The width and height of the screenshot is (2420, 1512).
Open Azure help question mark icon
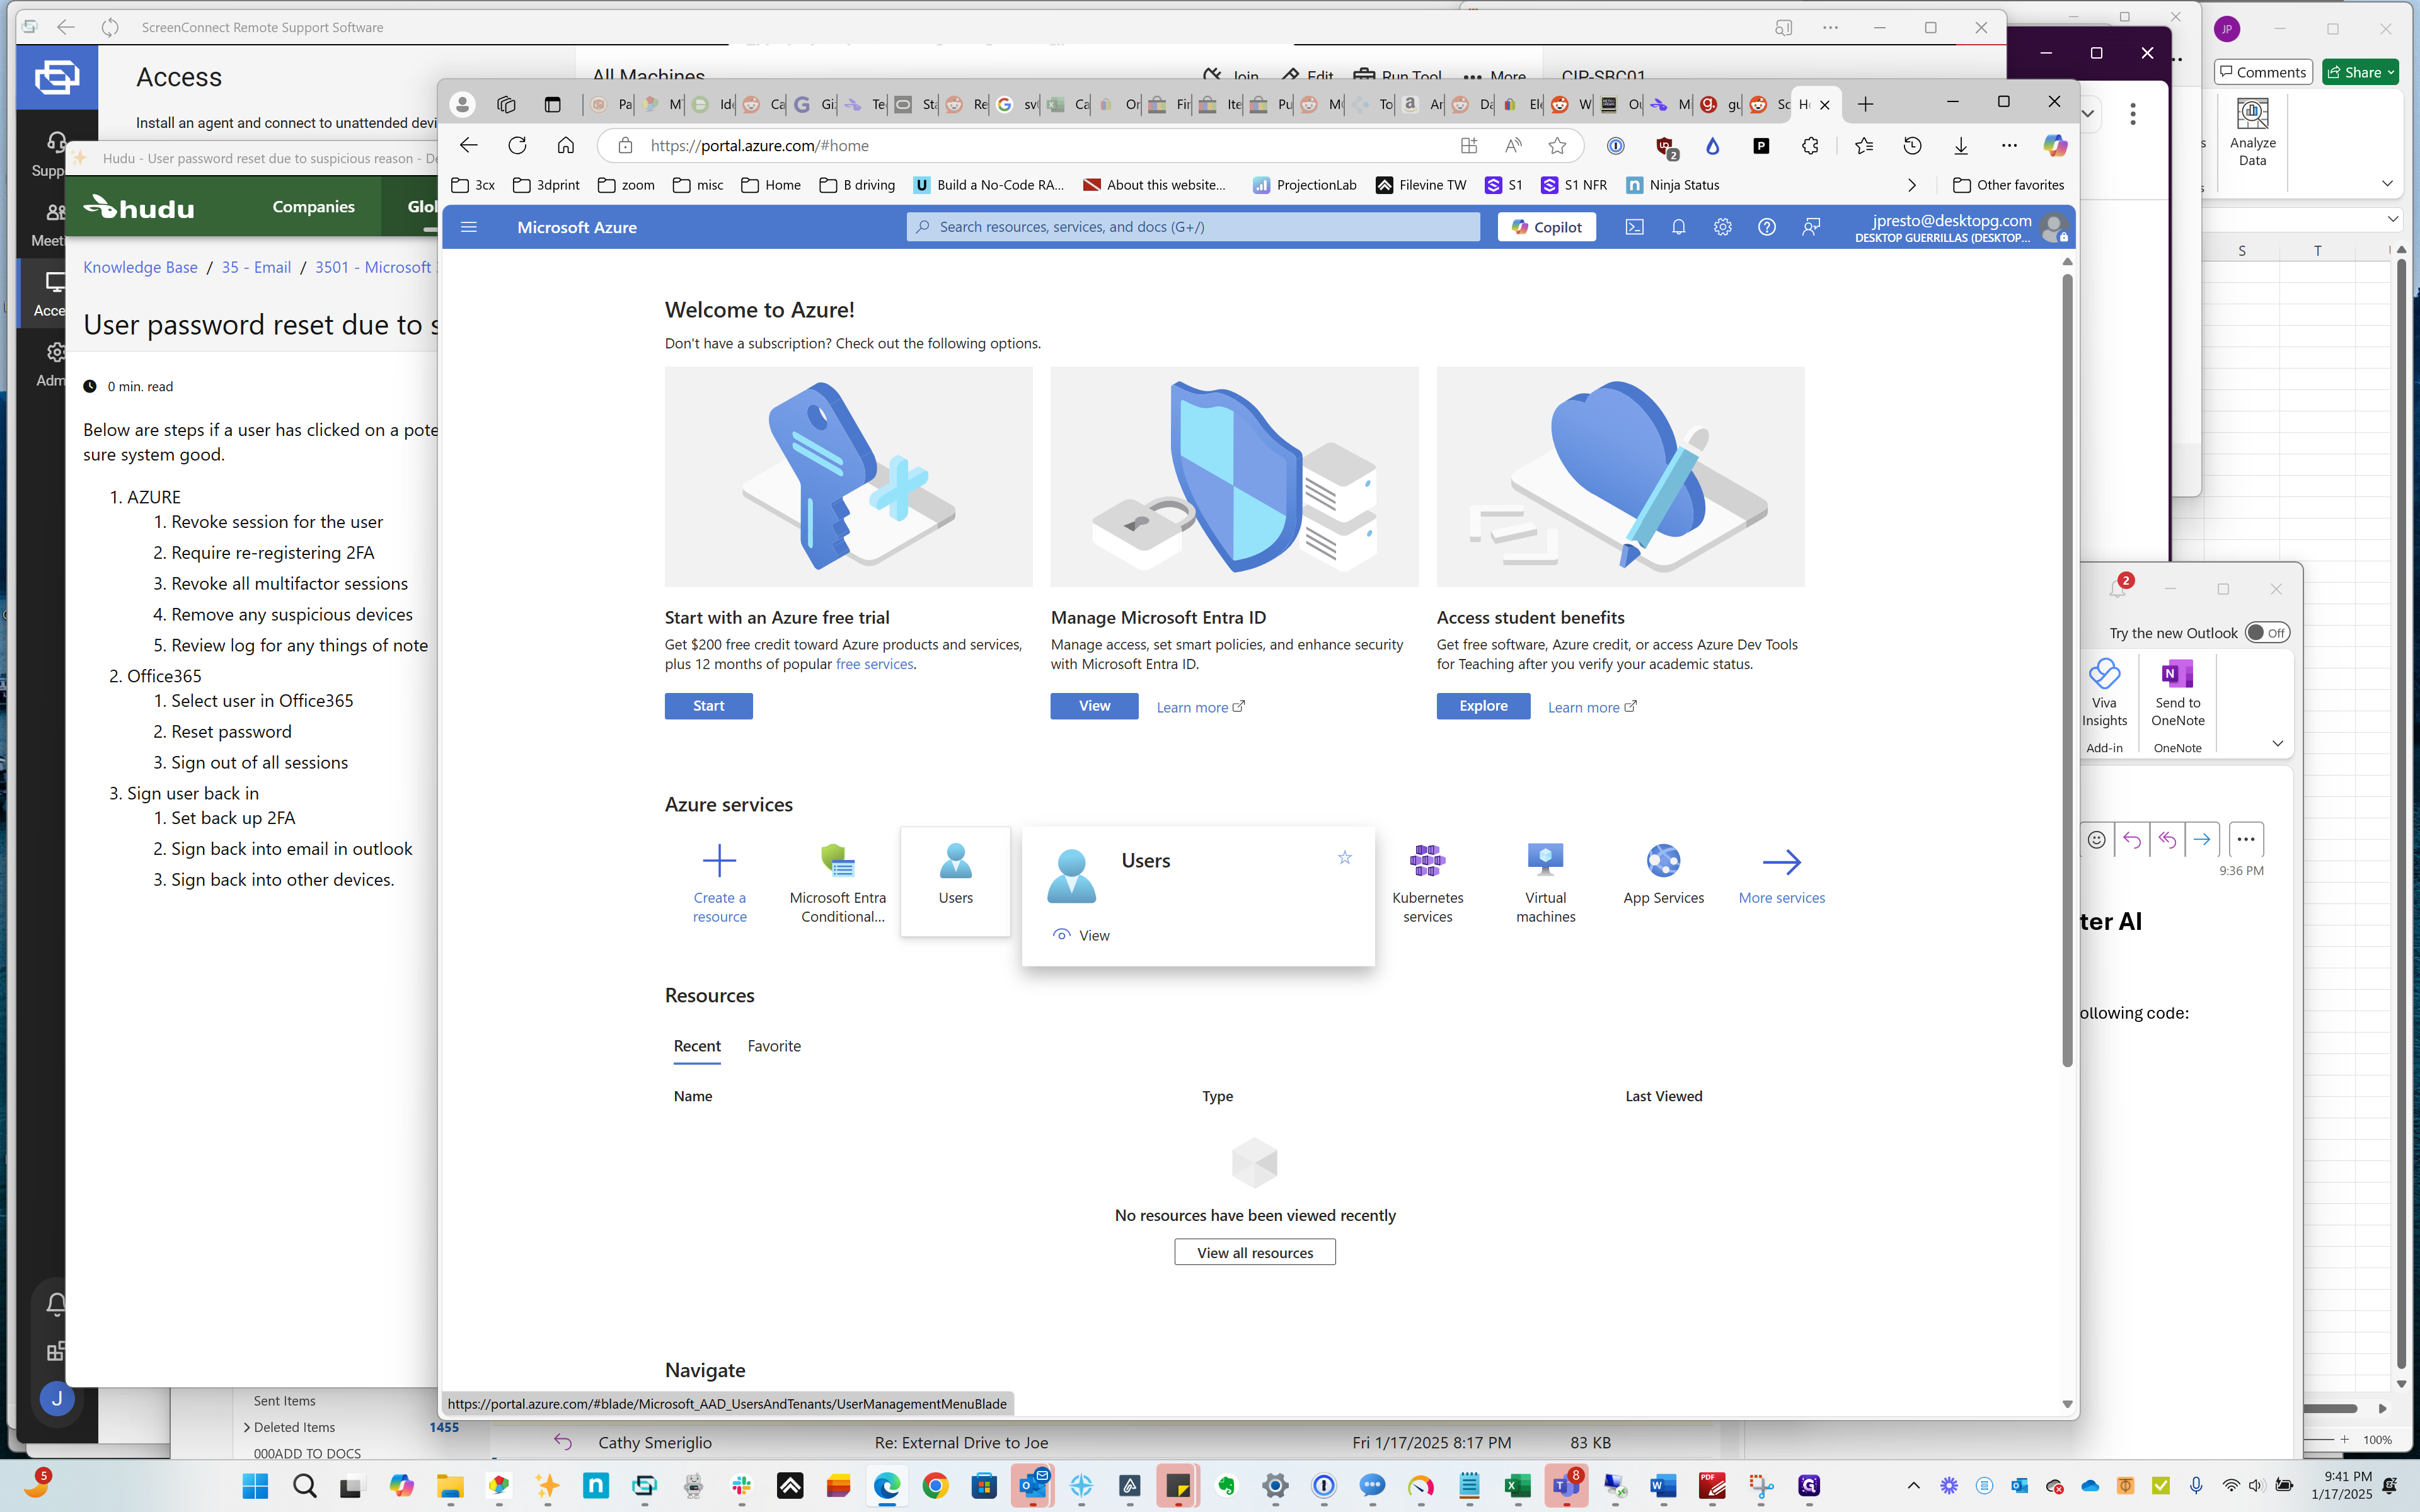[1767, 227]
